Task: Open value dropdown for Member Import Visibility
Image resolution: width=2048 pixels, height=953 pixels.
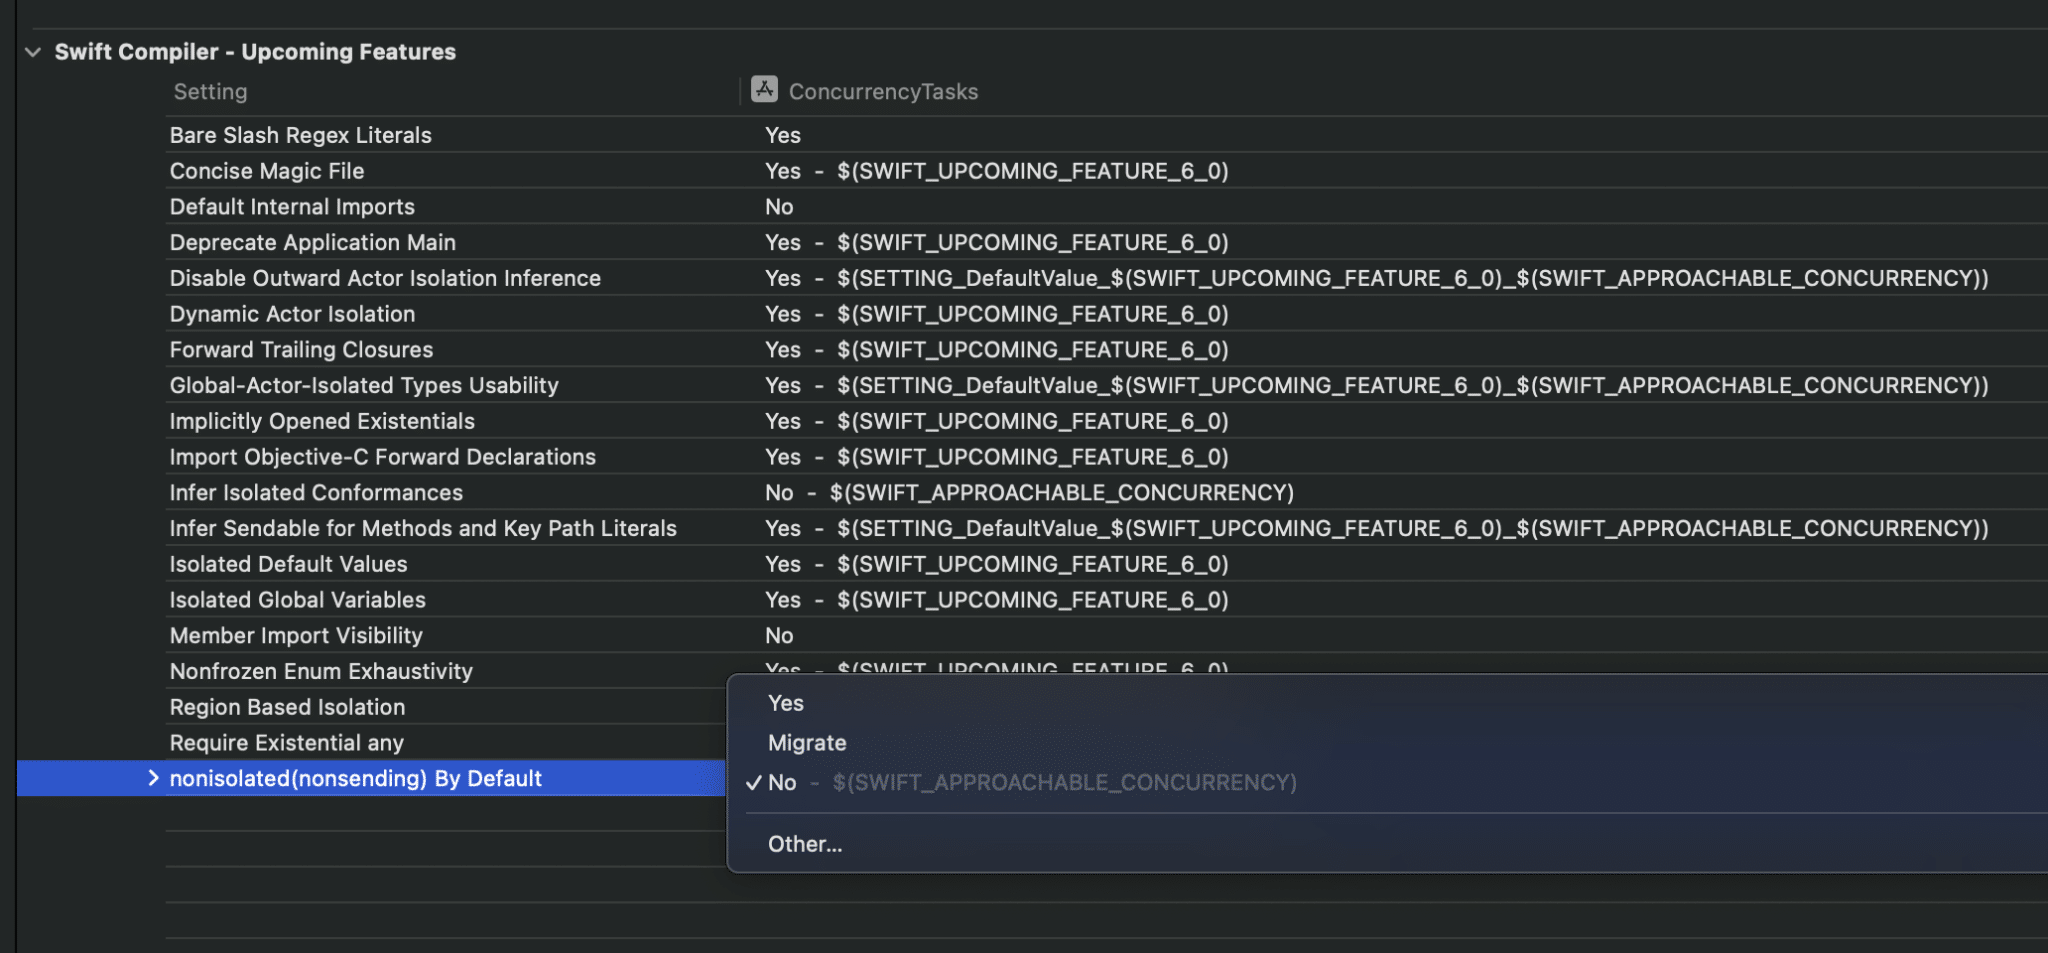Action: coord(779,636)
